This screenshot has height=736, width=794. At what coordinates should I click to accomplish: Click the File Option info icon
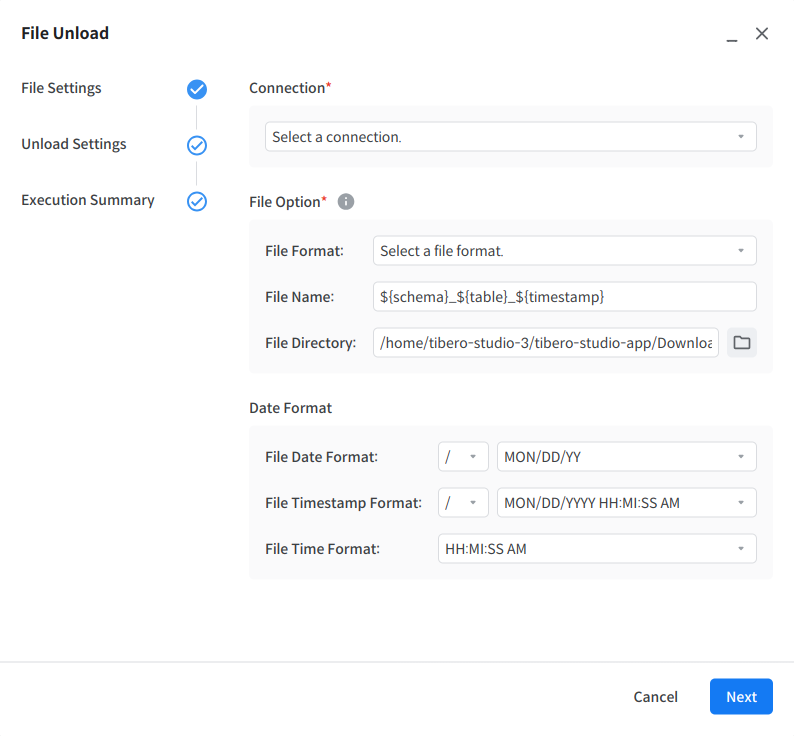coord(346,202)
